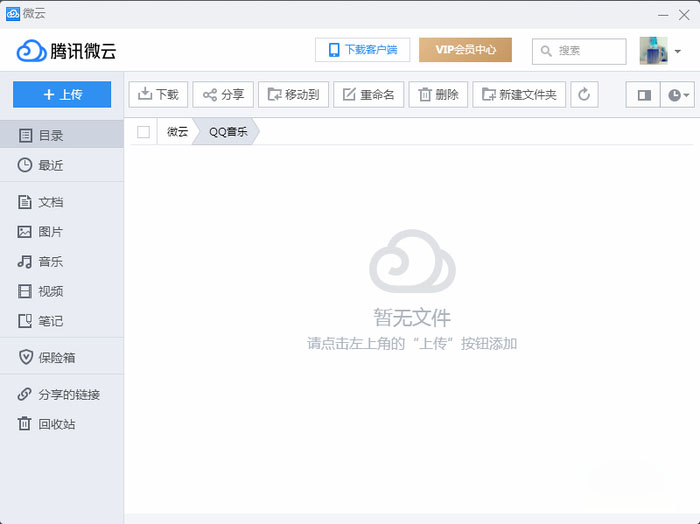Screen dimensions: 700x524
Task: Refresh the file list
Action: [584, 95]
